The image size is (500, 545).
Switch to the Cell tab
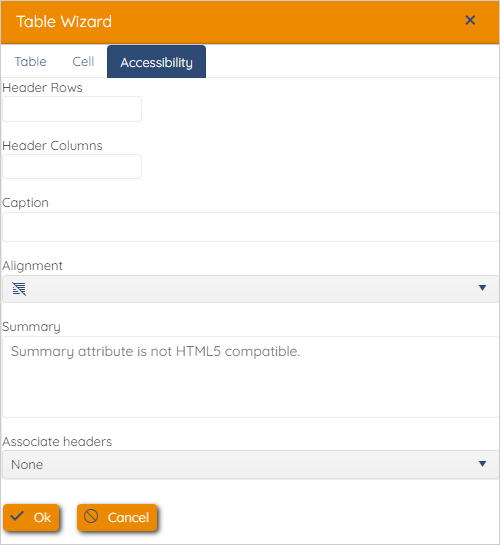point(83,62)
